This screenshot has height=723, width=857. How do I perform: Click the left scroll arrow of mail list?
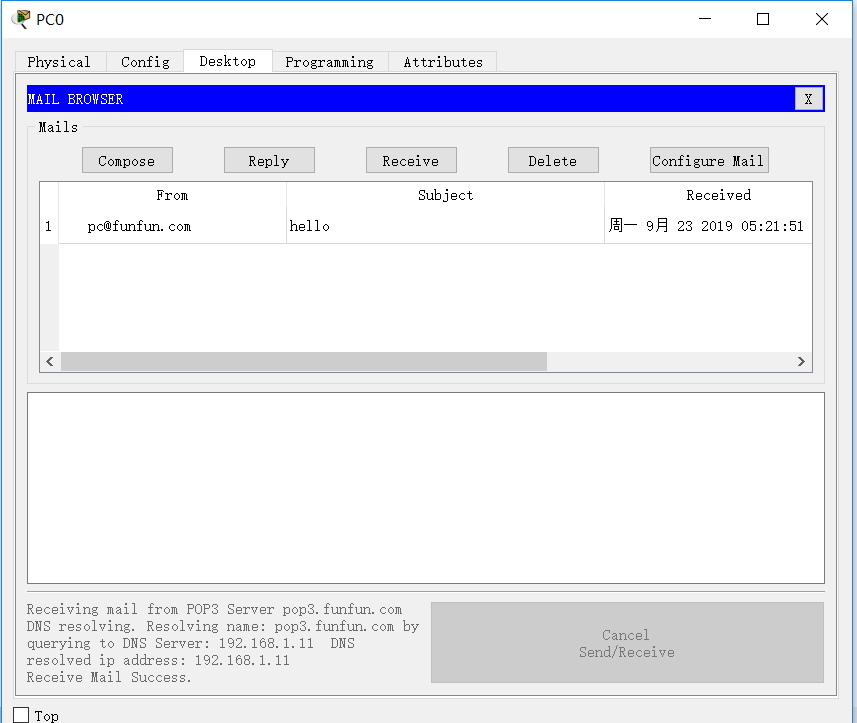point(50,361)
